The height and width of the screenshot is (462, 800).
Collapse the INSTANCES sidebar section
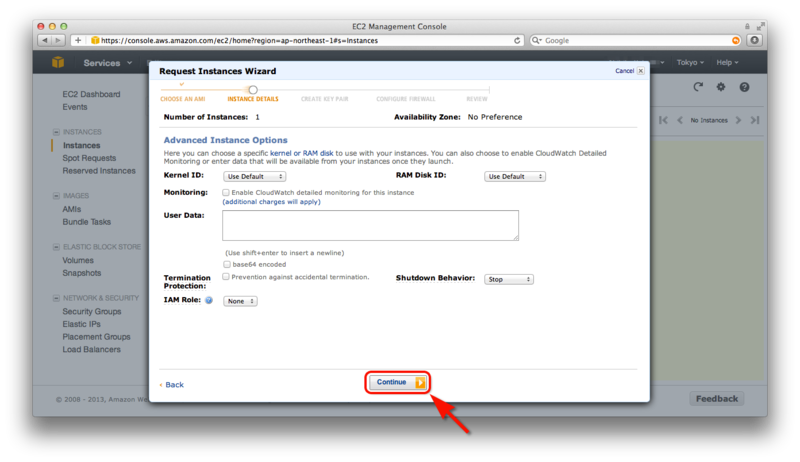56,132
